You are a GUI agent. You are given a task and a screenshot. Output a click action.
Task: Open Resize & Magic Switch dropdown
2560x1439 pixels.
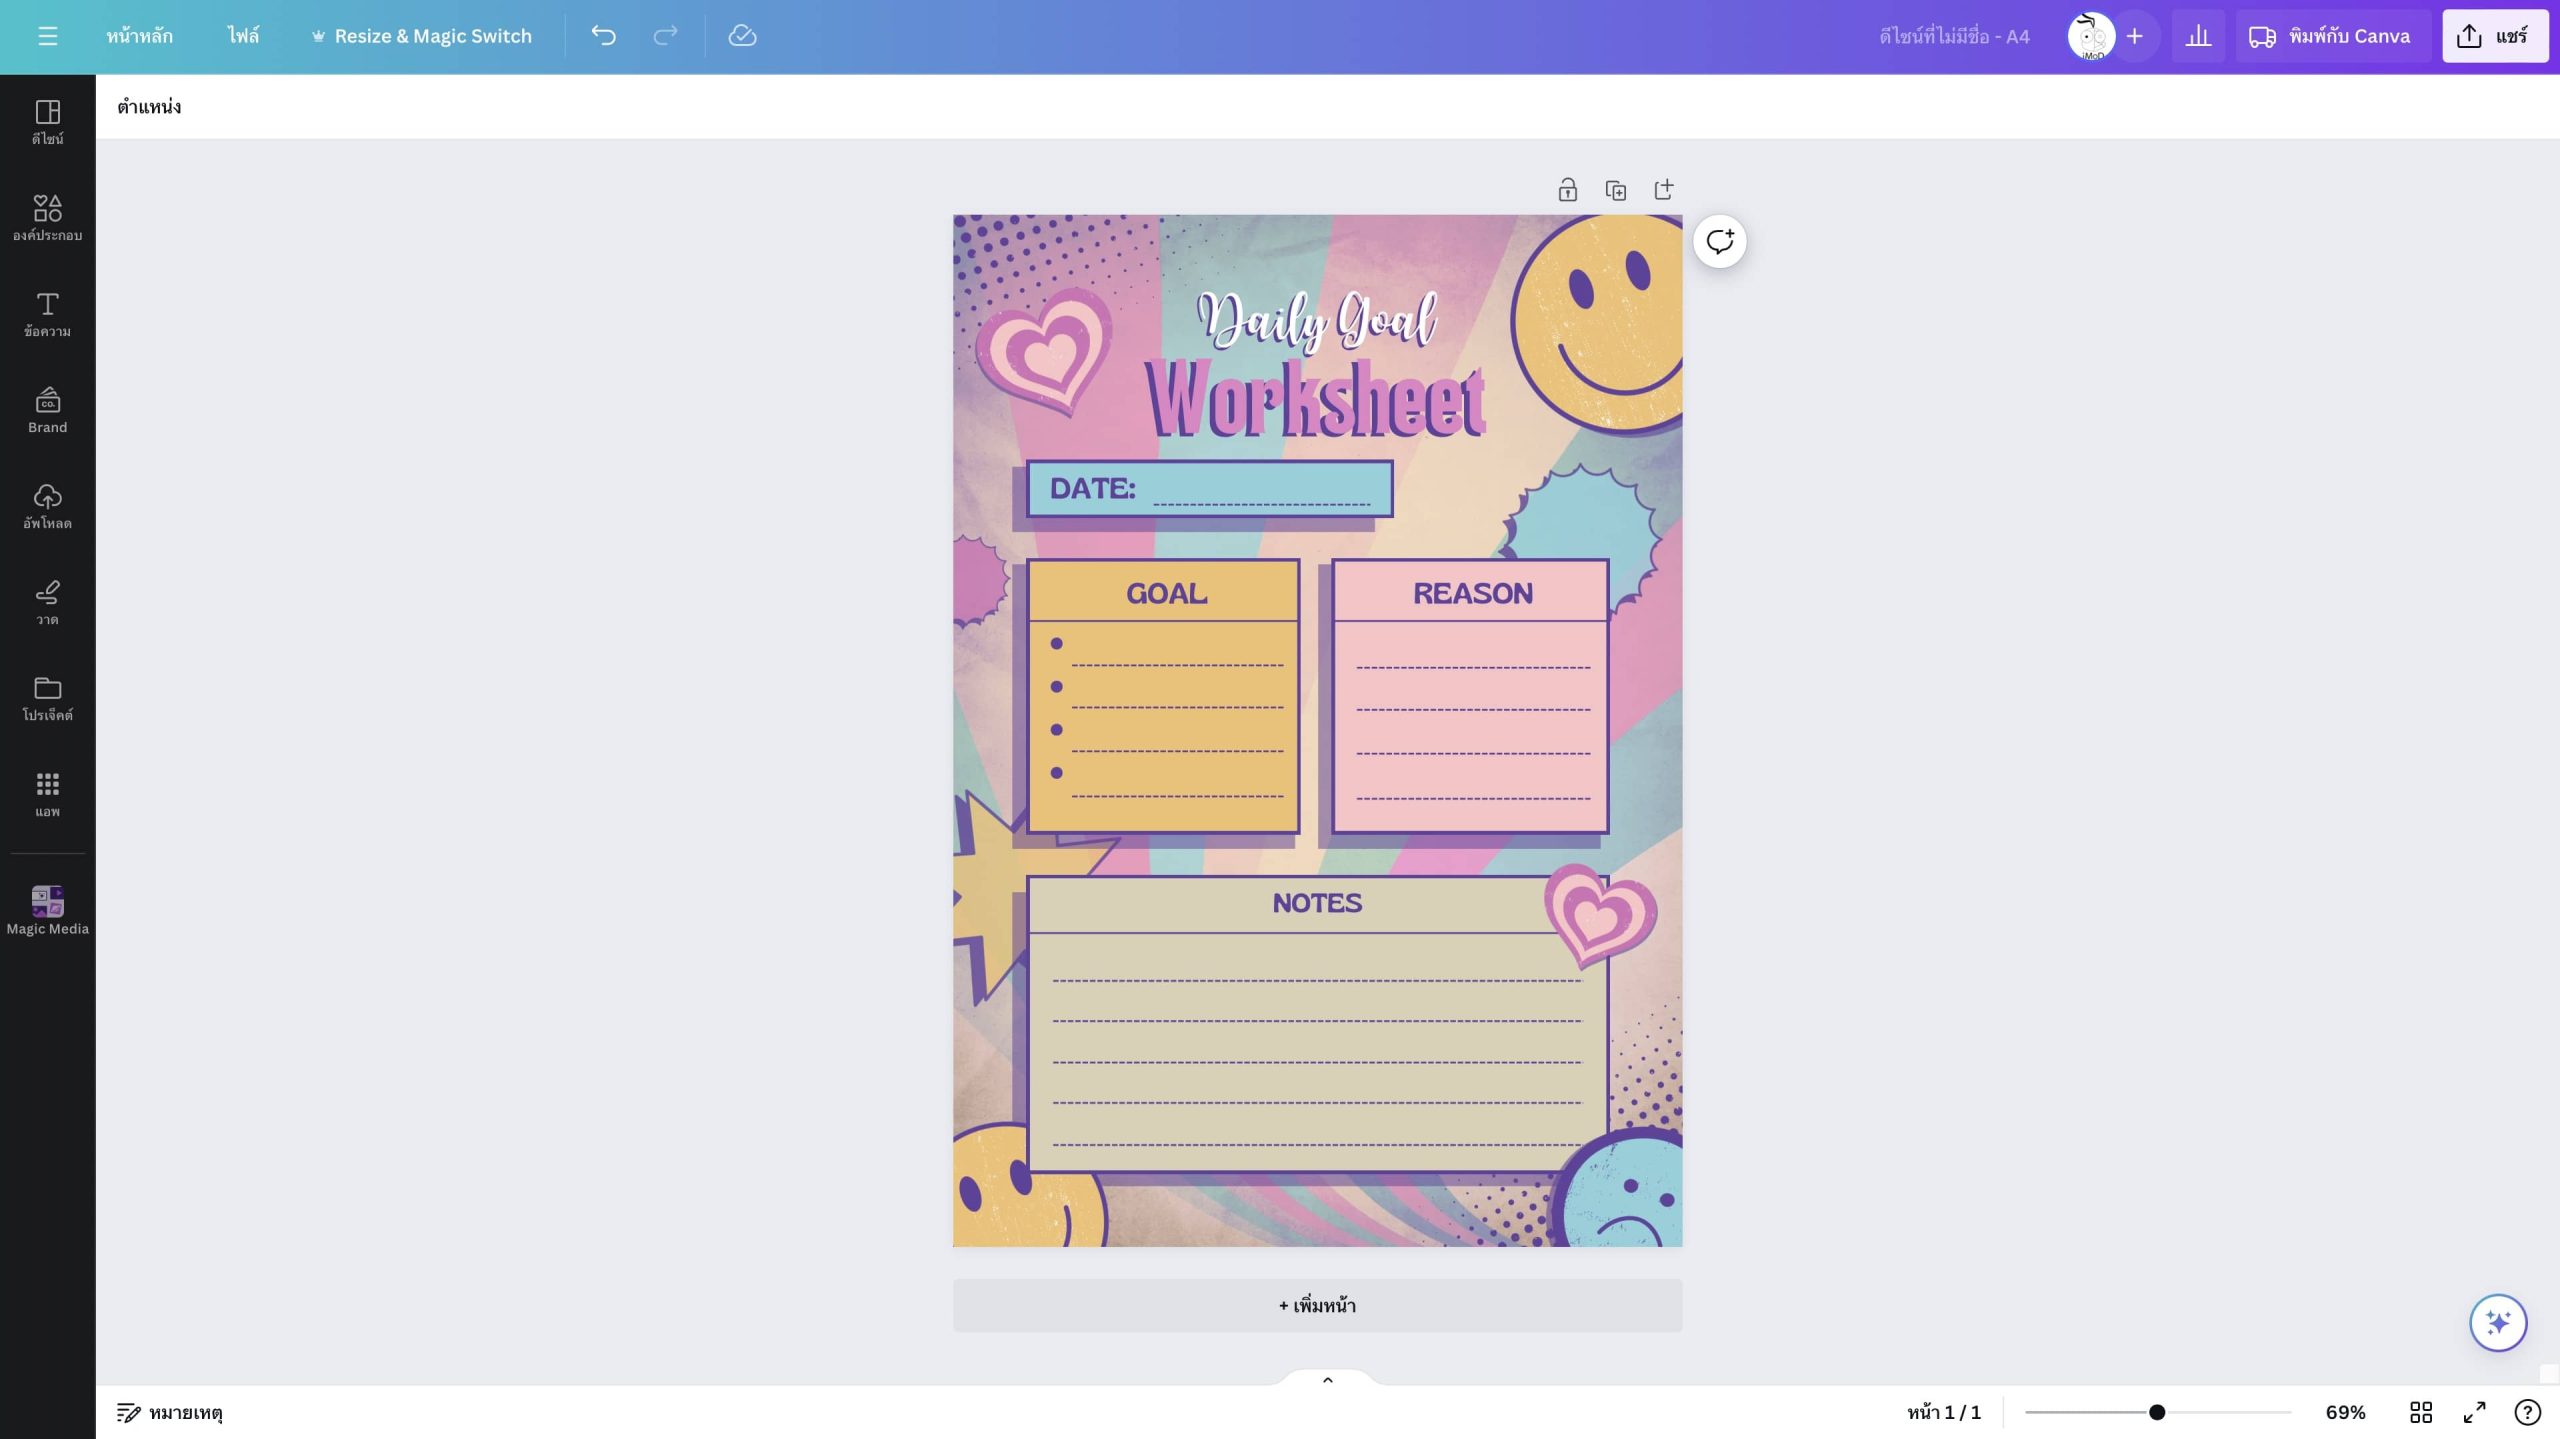(x=422, y=36)
